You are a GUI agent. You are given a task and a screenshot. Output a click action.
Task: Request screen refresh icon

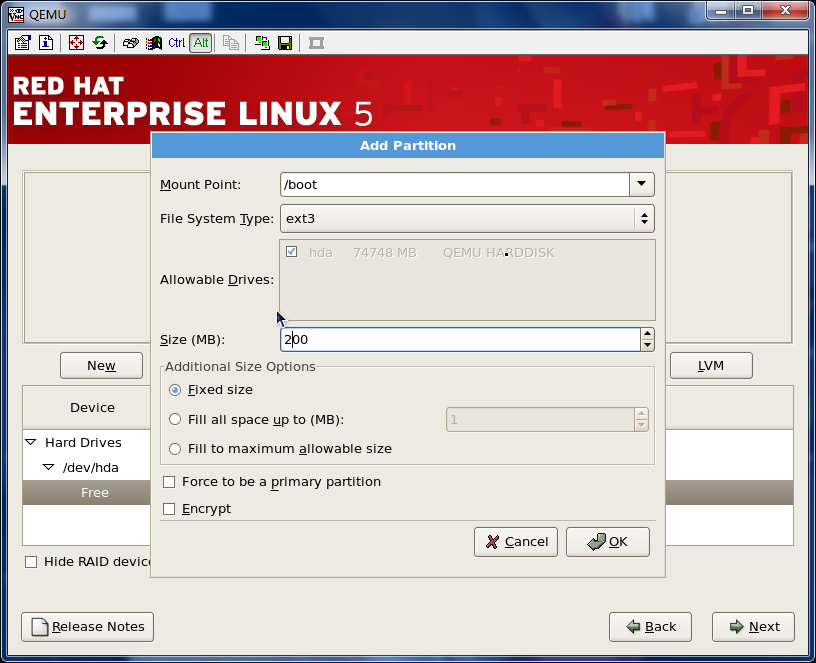[100, 43]
